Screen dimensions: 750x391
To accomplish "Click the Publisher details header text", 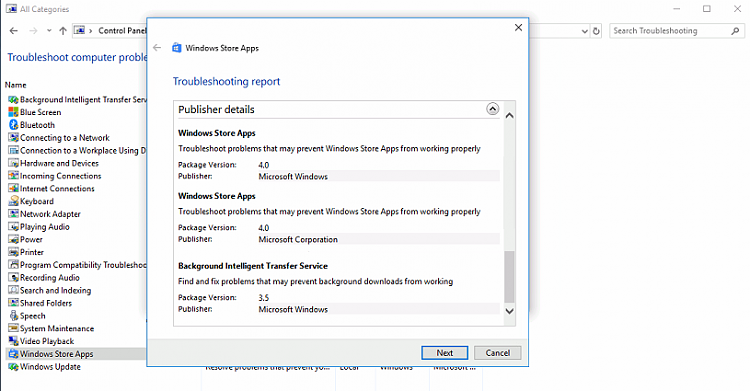I will [x=216, y=109].
